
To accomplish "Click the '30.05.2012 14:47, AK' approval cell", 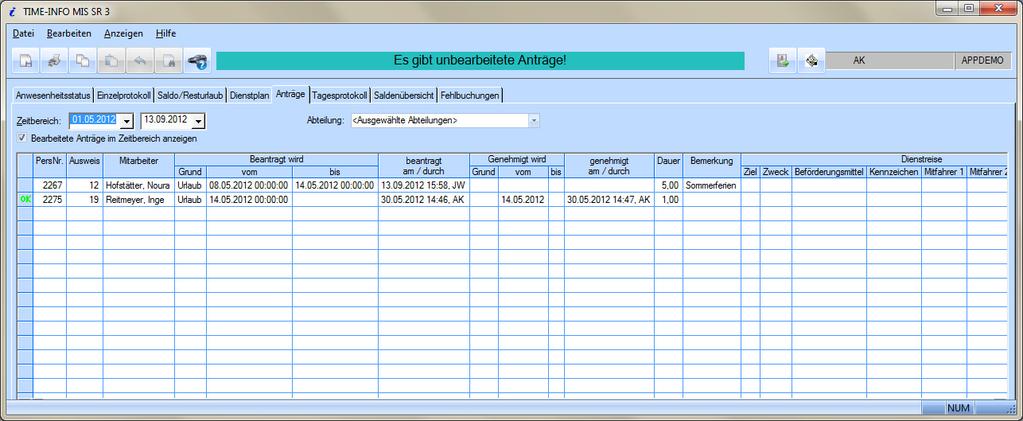I will pyautogui.click(x=609, y=200).
